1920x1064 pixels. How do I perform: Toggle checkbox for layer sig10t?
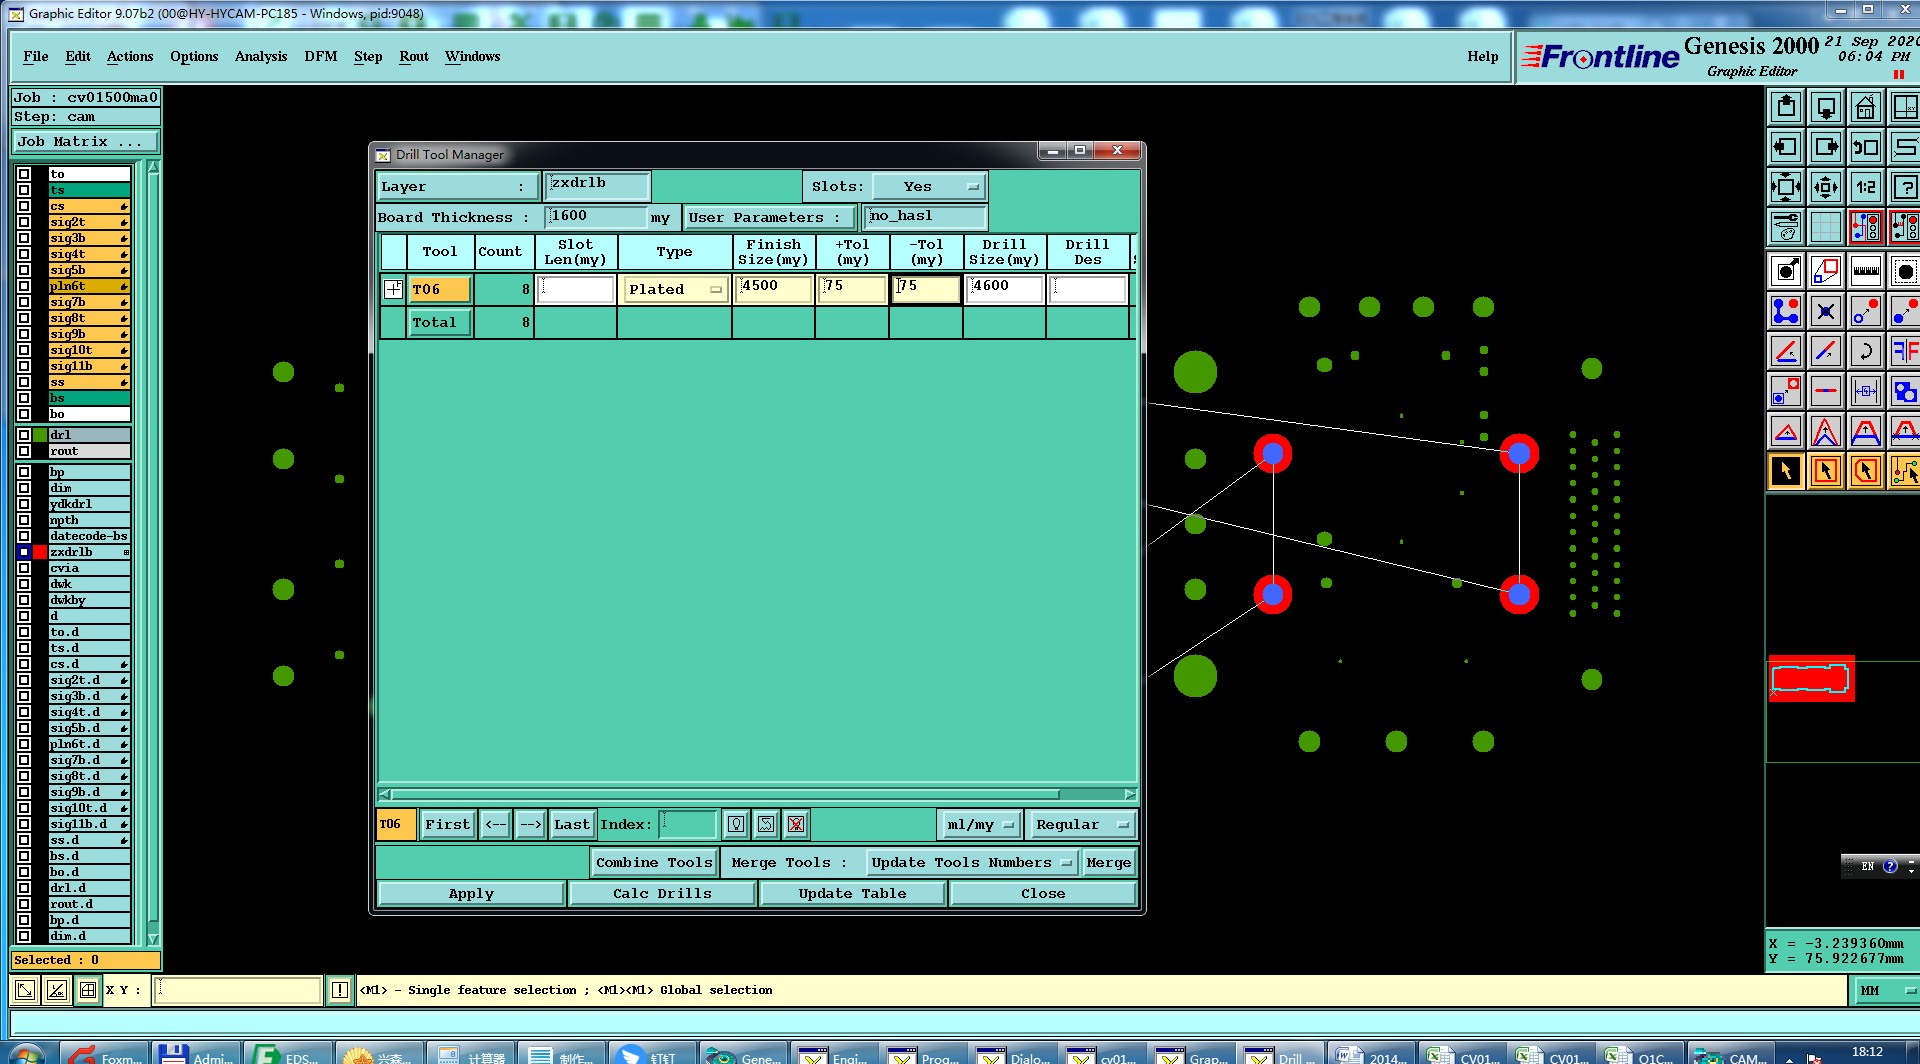pos(24,350)
